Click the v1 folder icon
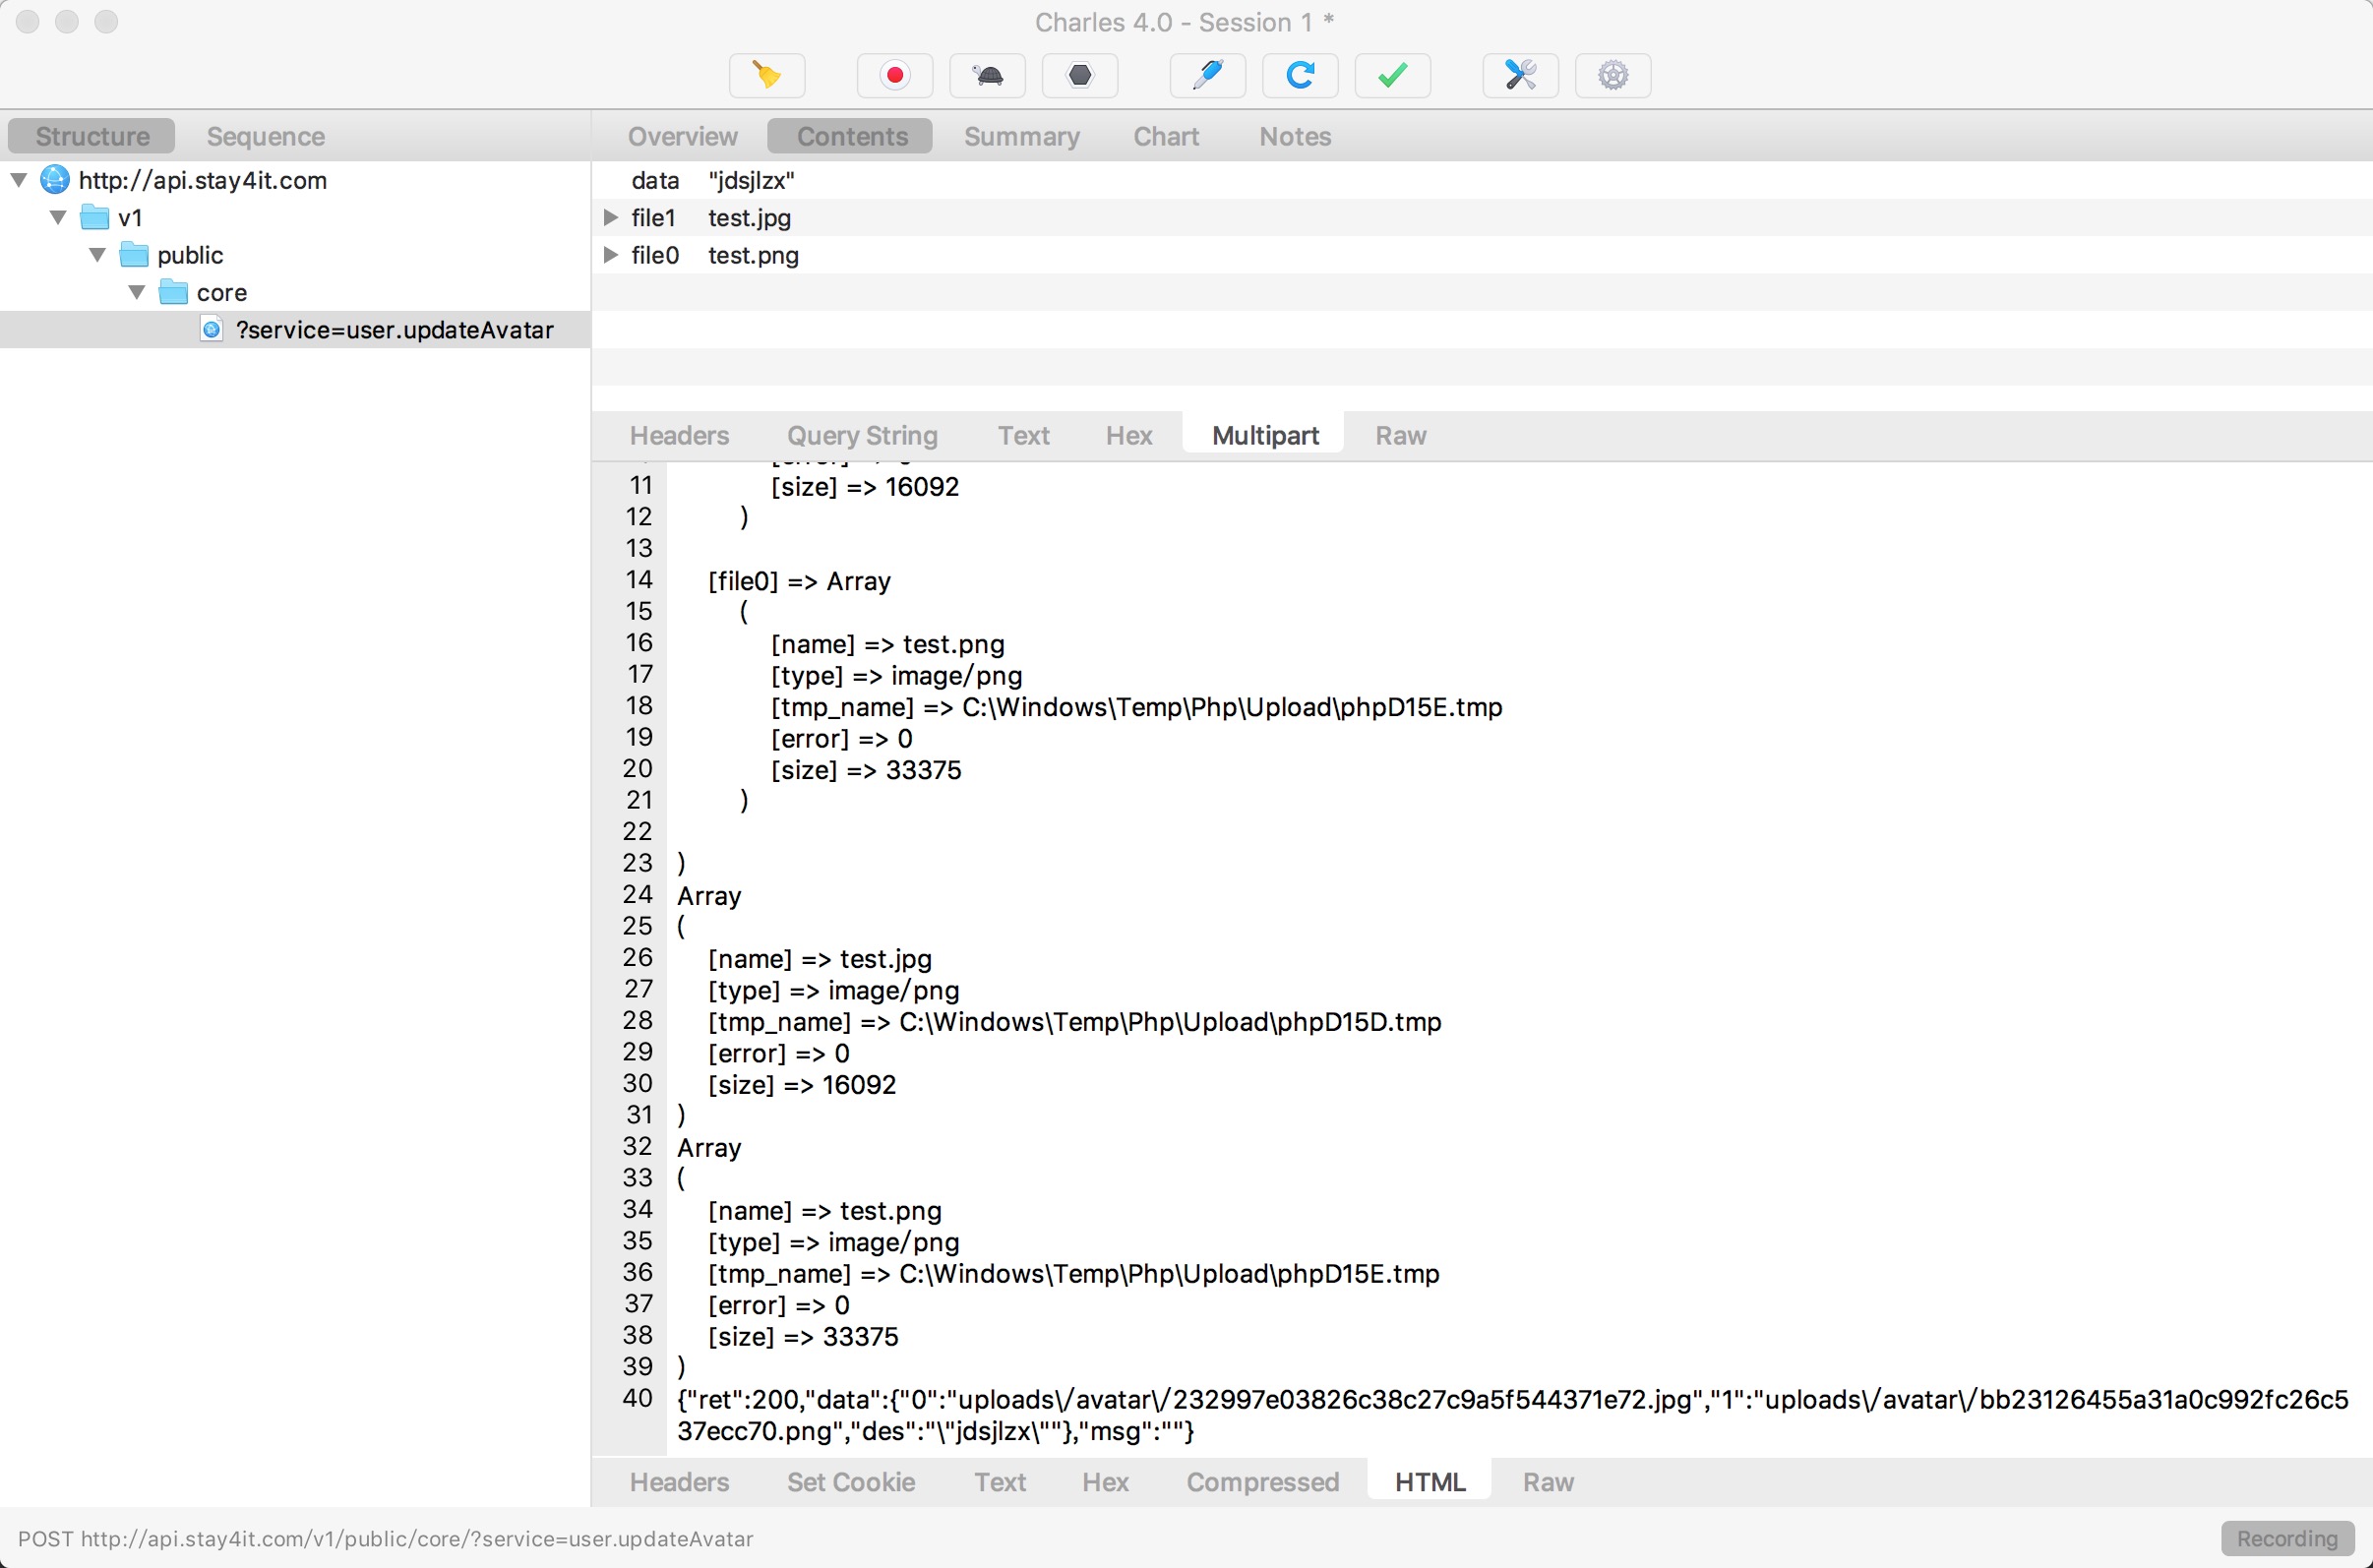 pyautogui.click(x=94, y=217)
